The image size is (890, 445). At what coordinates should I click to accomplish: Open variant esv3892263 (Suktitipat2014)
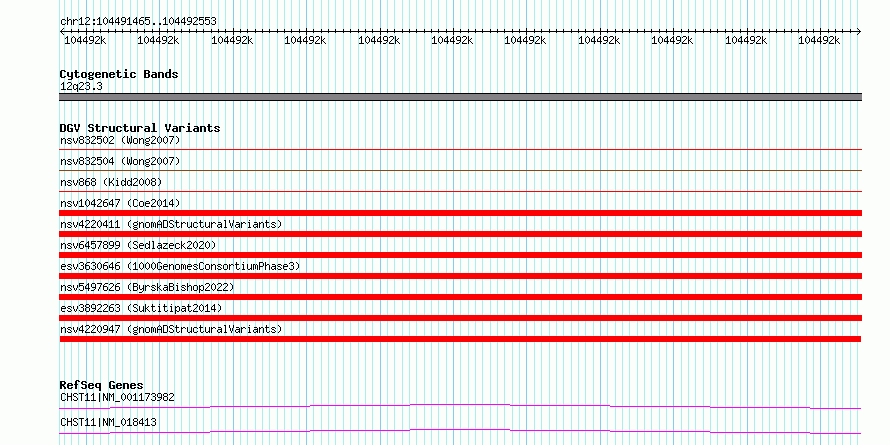[141, 308]
